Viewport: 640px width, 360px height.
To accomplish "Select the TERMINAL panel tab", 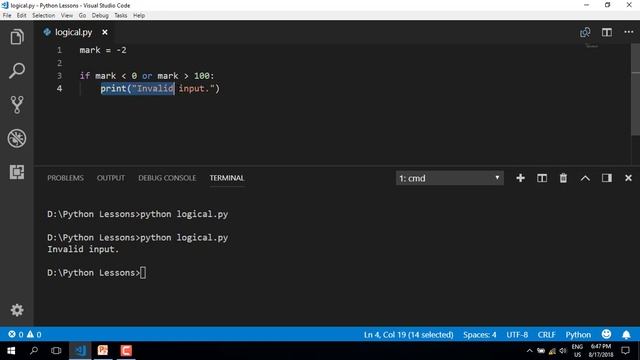I will coord(227,178).
